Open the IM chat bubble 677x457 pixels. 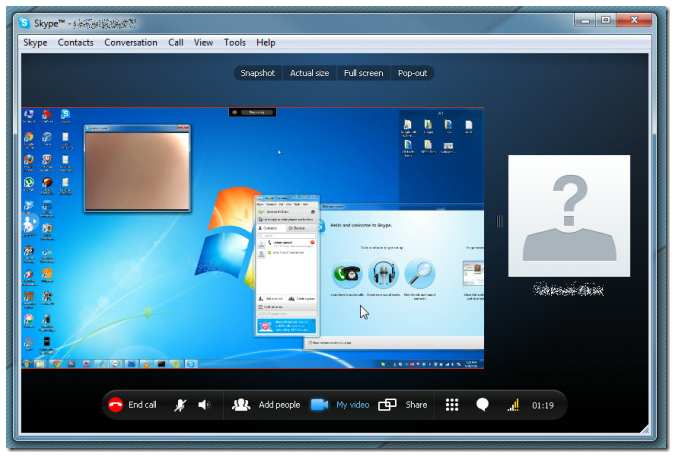pos(482,405)
